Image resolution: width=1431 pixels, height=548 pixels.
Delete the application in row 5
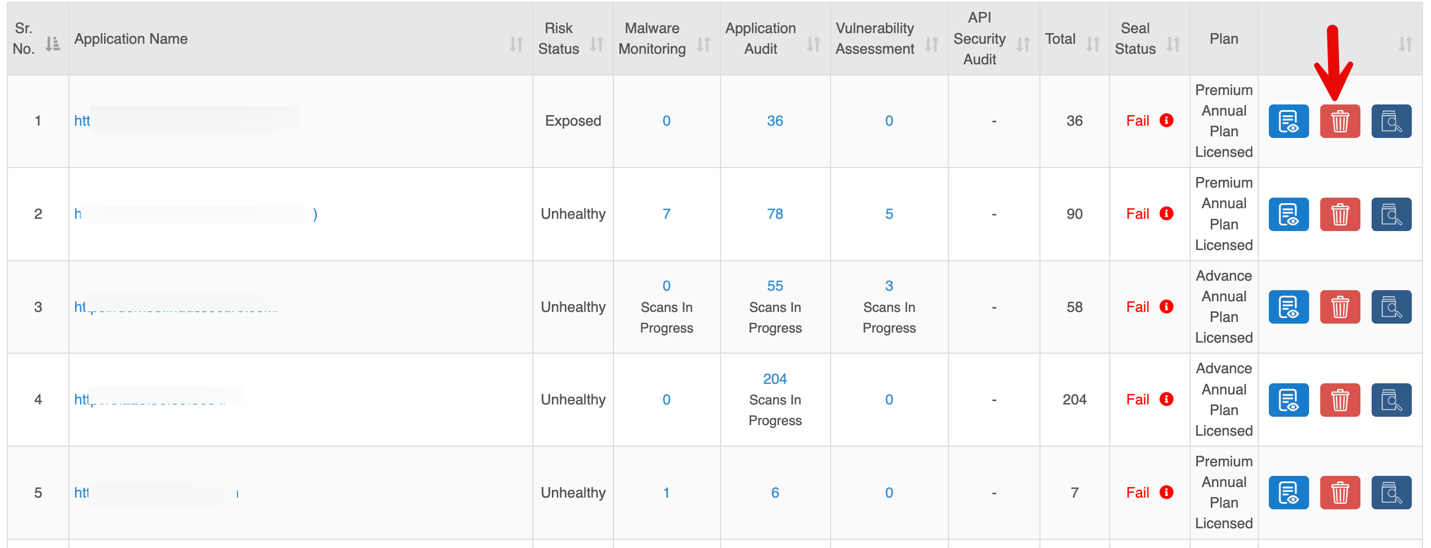(1339, 493)
